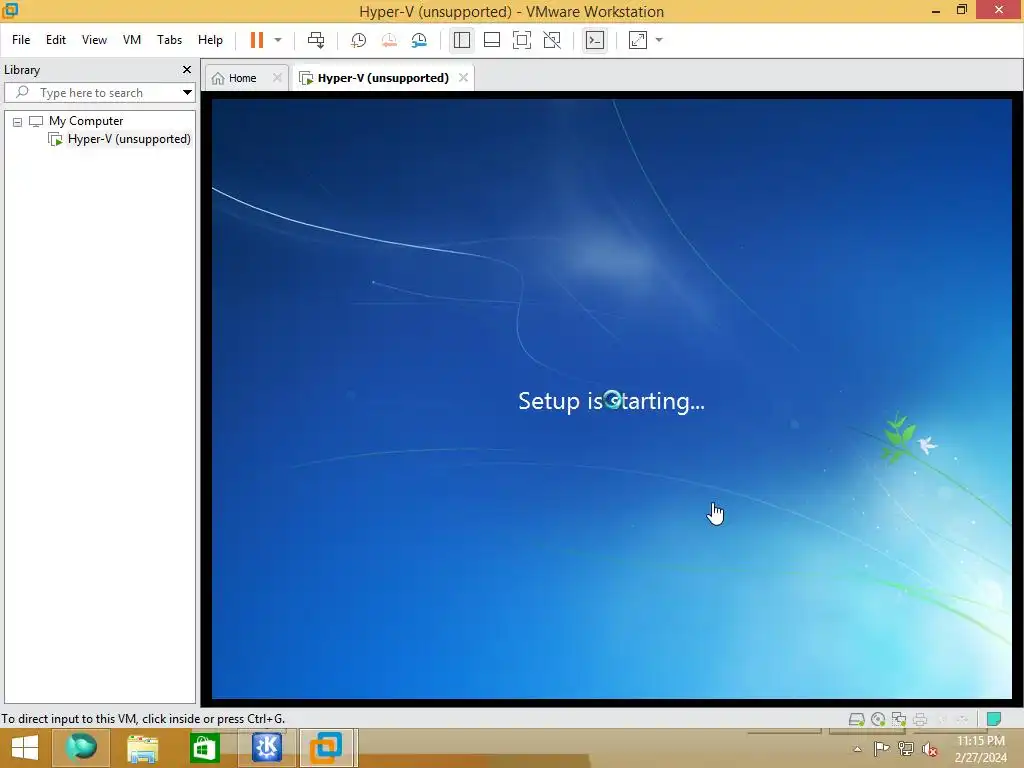Click the CD/DVD drive status icon

pyautogui.click(x=878, y=719)
